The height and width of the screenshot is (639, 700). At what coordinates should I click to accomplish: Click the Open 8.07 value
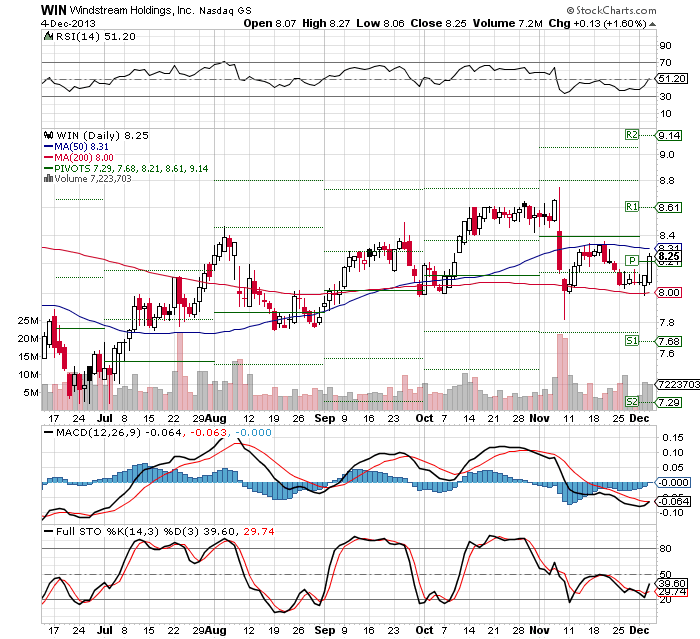270,23
